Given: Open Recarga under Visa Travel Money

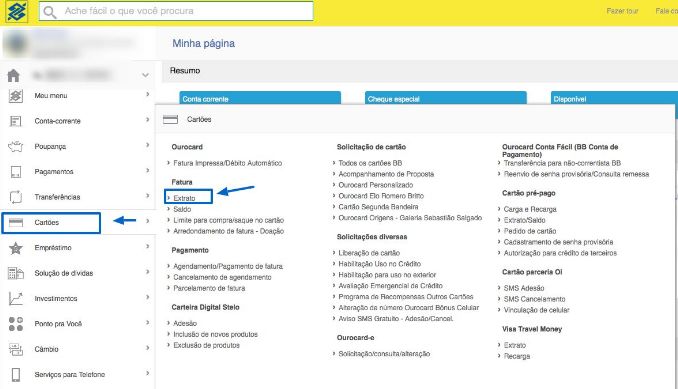Looking at the screenshot, I should pos(517,356).
